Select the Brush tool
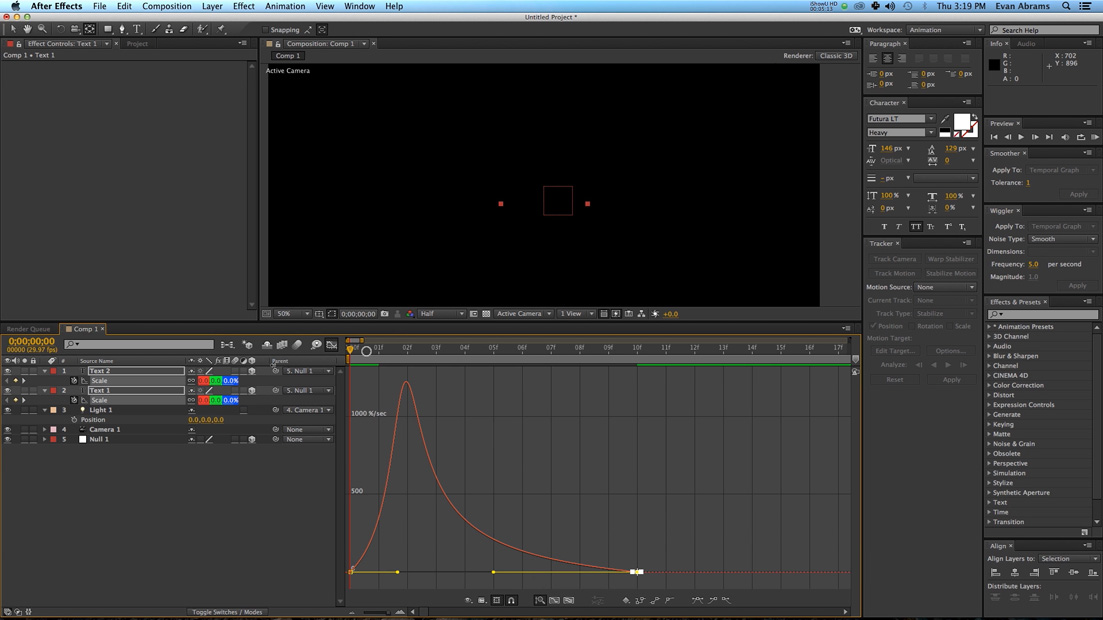Image resolution: width=1103 pixels, height=620 pixels. (x=155, y=29)
